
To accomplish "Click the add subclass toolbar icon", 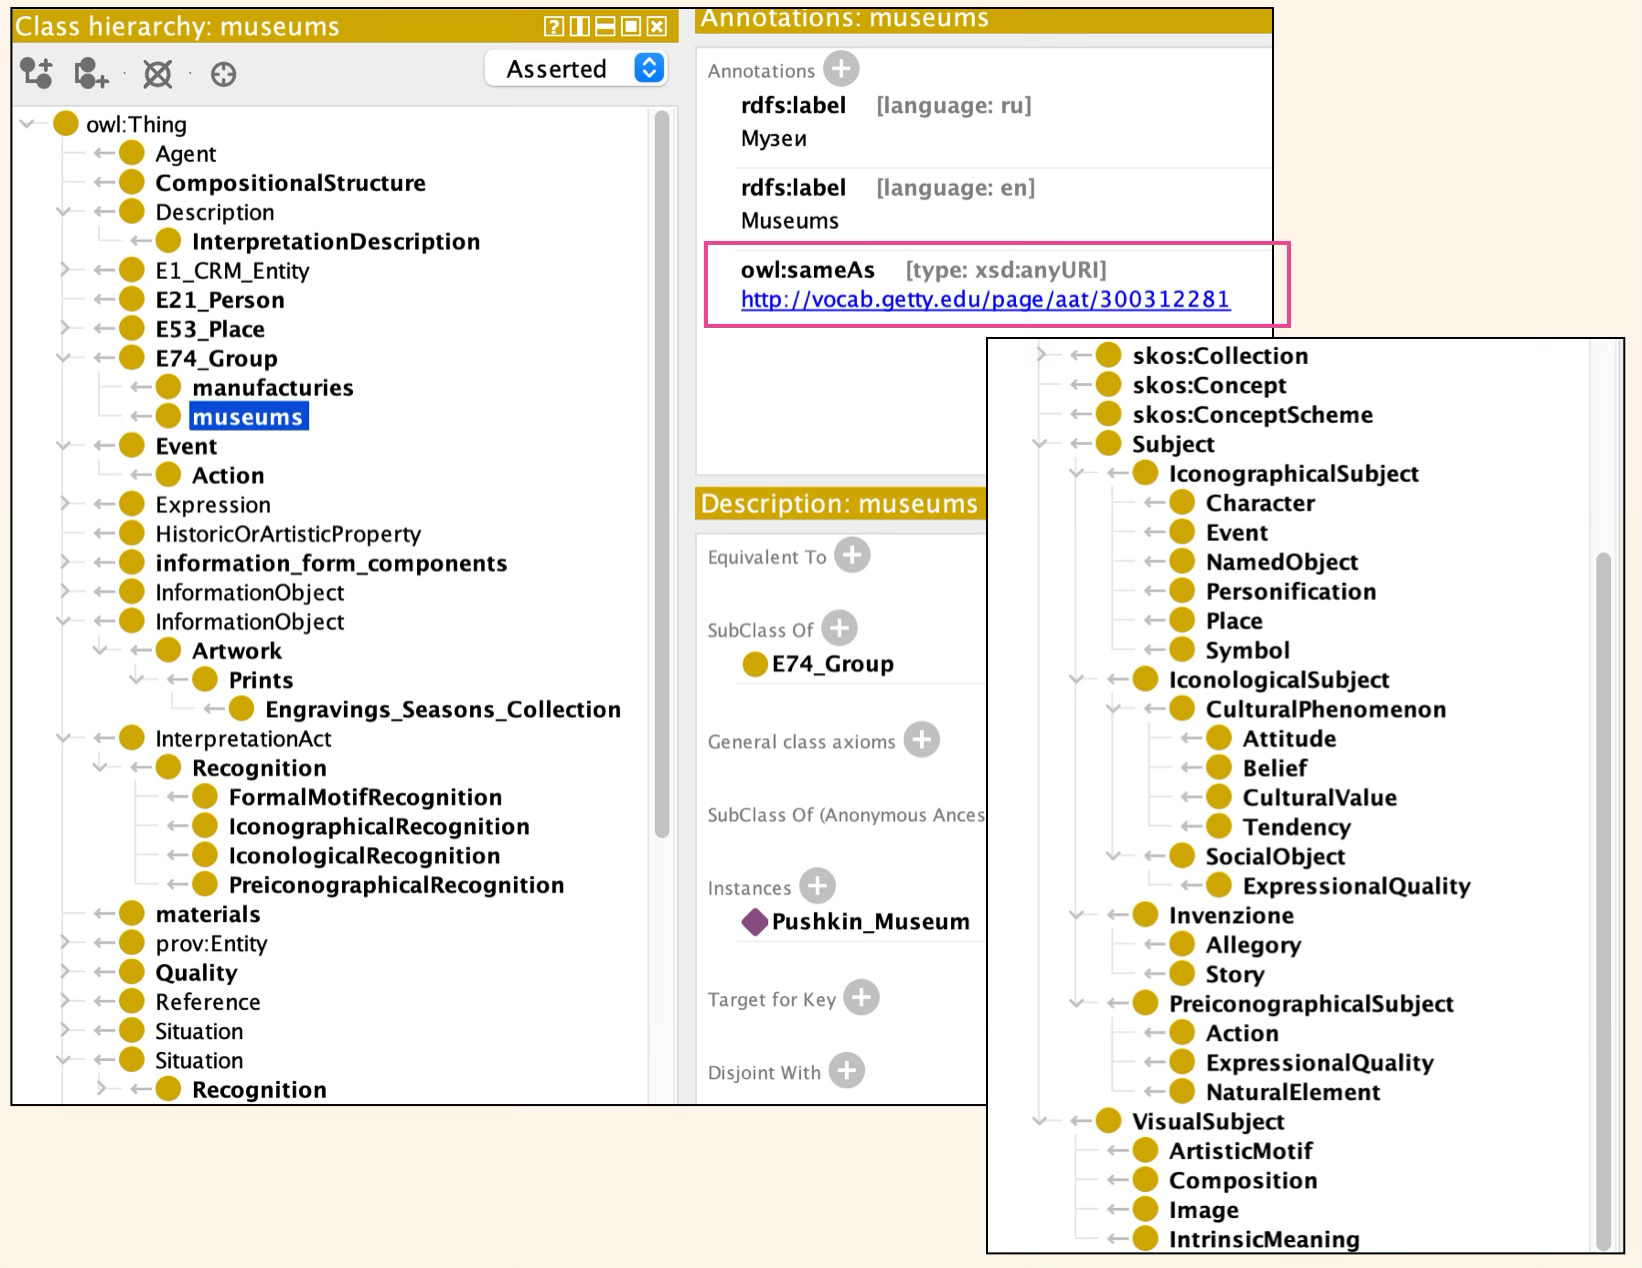I will point(37,73).
